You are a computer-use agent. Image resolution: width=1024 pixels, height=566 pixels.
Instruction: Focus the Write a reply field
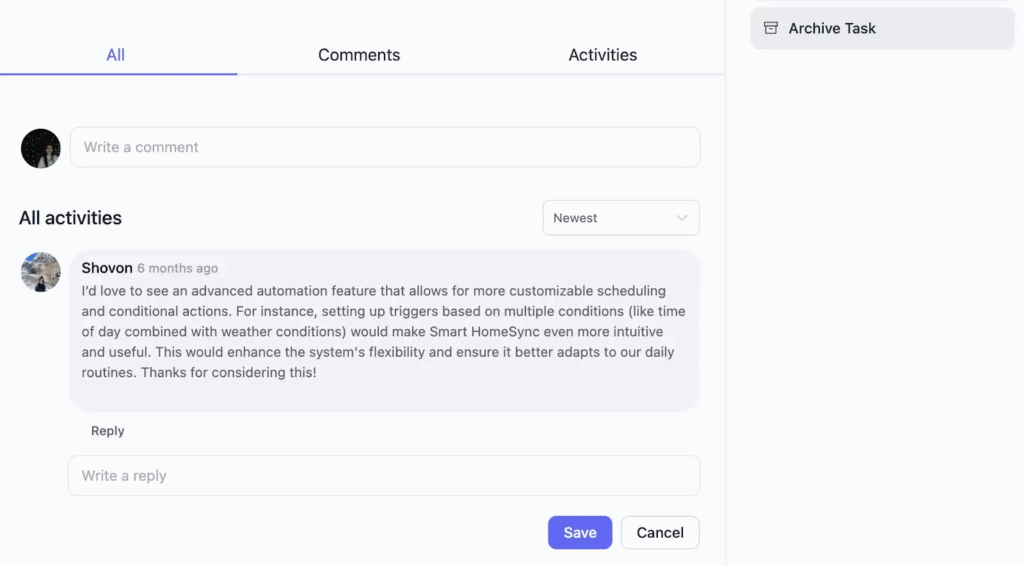384,475
